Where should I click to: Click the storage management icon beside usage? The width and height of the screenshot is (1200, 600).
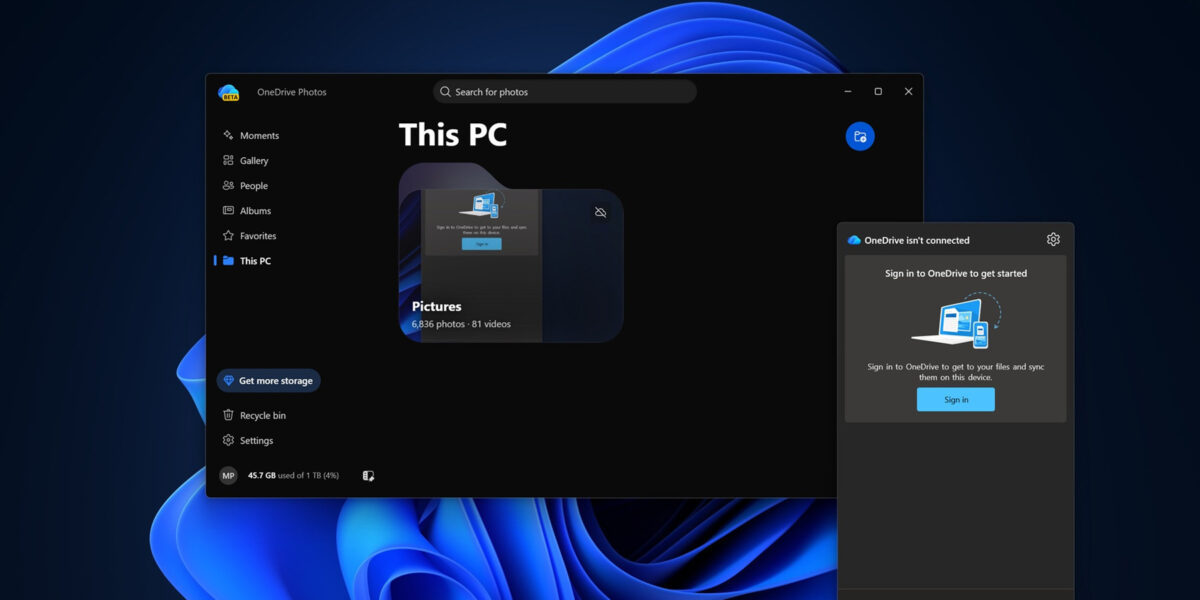pos(368,476)
